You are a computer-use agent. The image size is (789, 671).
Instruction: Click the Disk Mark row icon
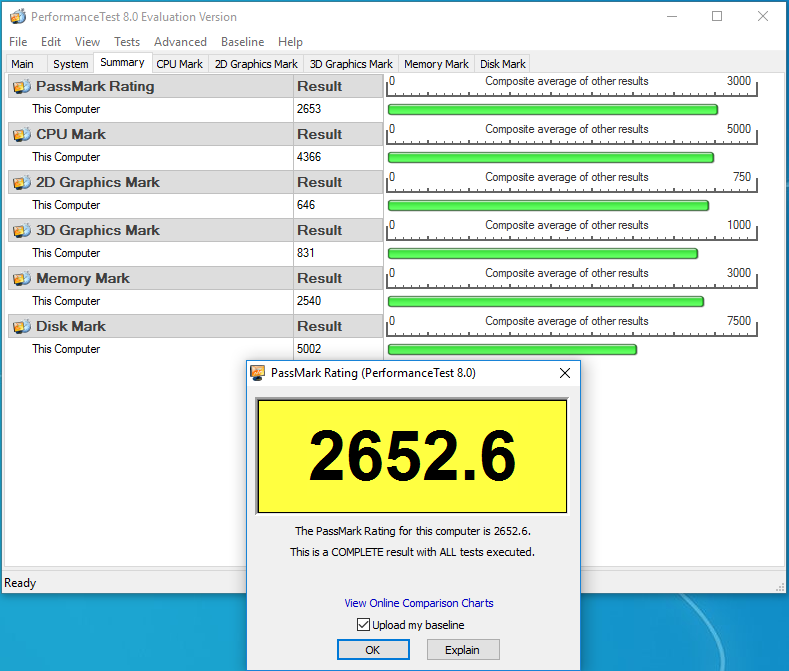pos(22,326)
